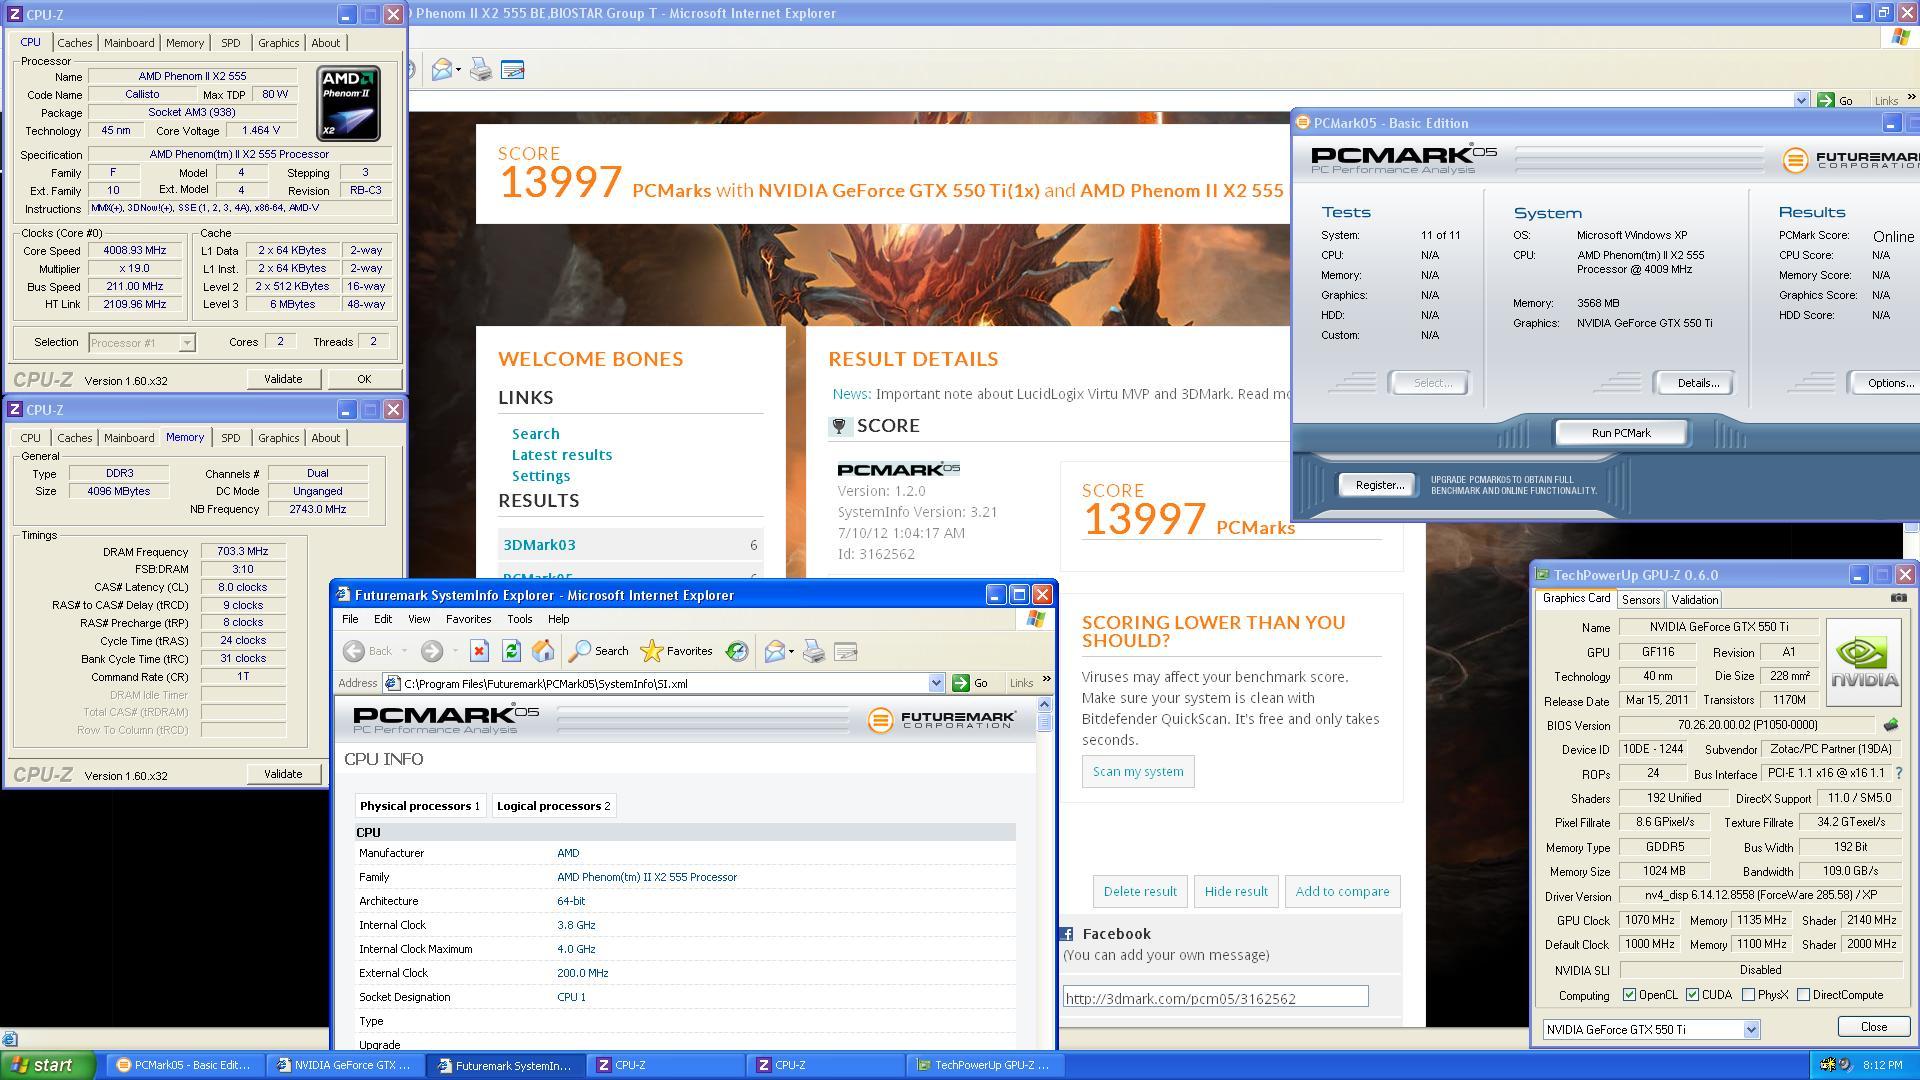The height and width of the screenshot is (1080, 1920).
Task: Open Sensors tab in GPU-Z
Action: click(x=1640, y=600)
